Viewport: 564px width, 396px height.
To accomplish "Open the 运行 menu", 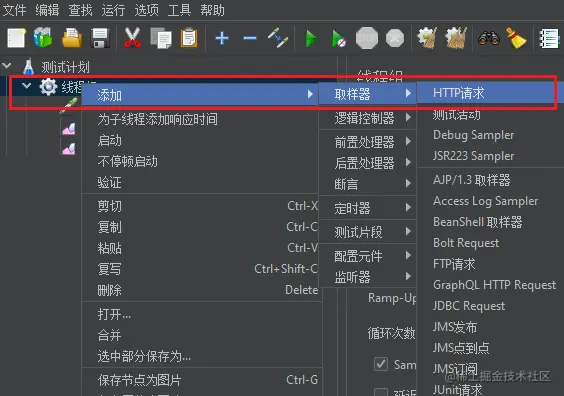I will coord(113,10).
